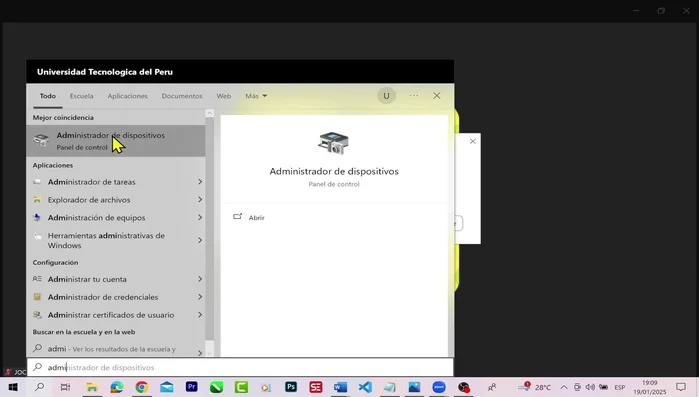Open Adobe Premiere Pro from the taskbar
The image size is (699, 397).
[x=192, y=387]
